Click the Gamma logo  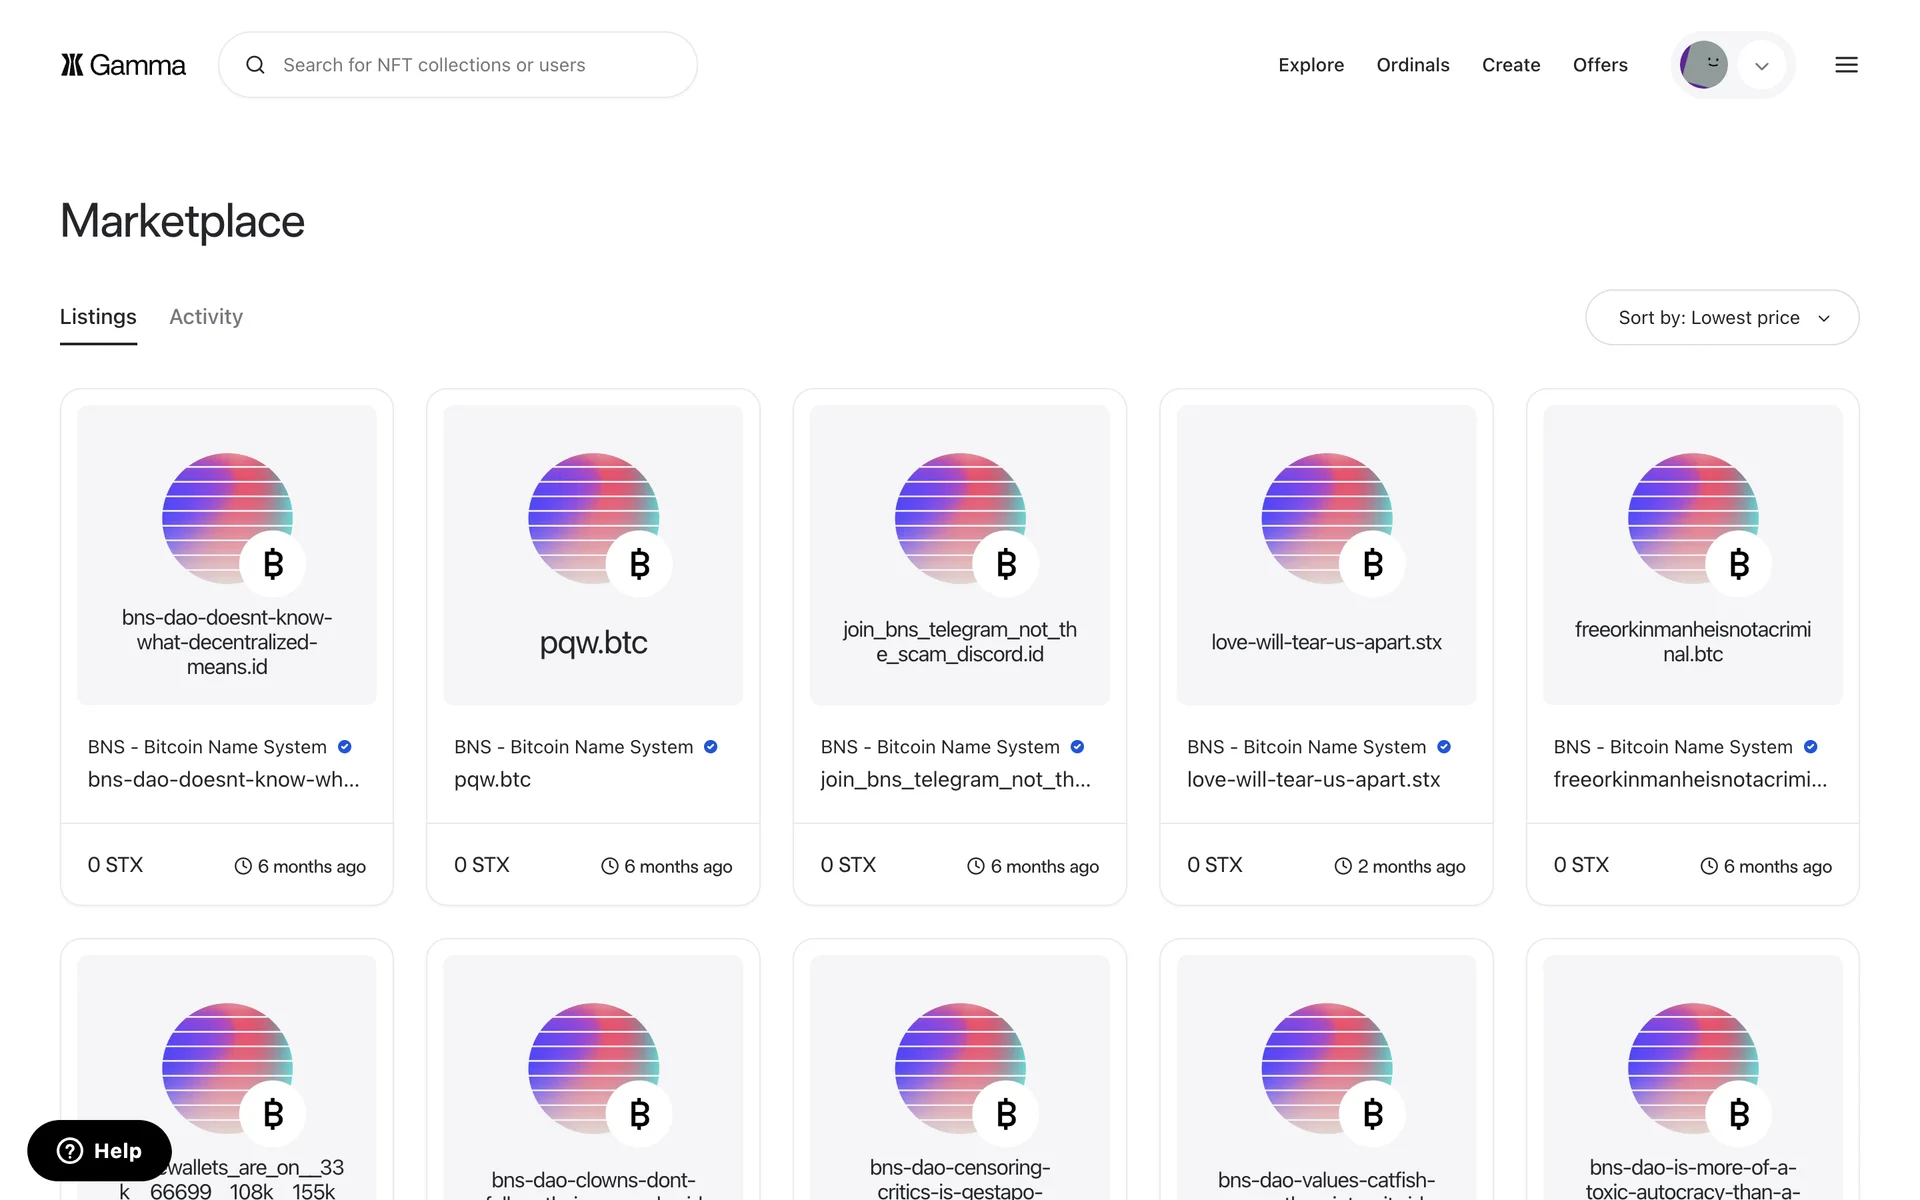click(123, 65)
